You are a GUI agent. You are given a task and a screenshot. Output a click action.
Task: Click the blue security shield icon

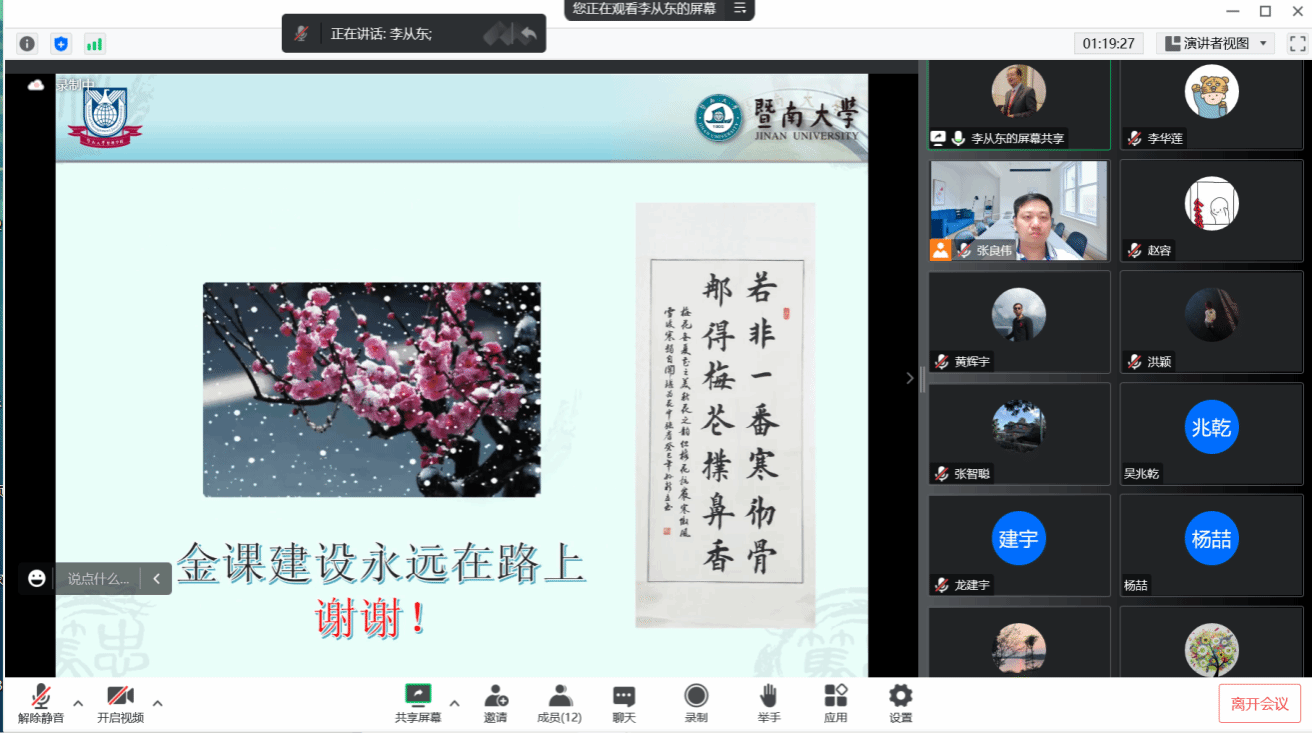61,43
